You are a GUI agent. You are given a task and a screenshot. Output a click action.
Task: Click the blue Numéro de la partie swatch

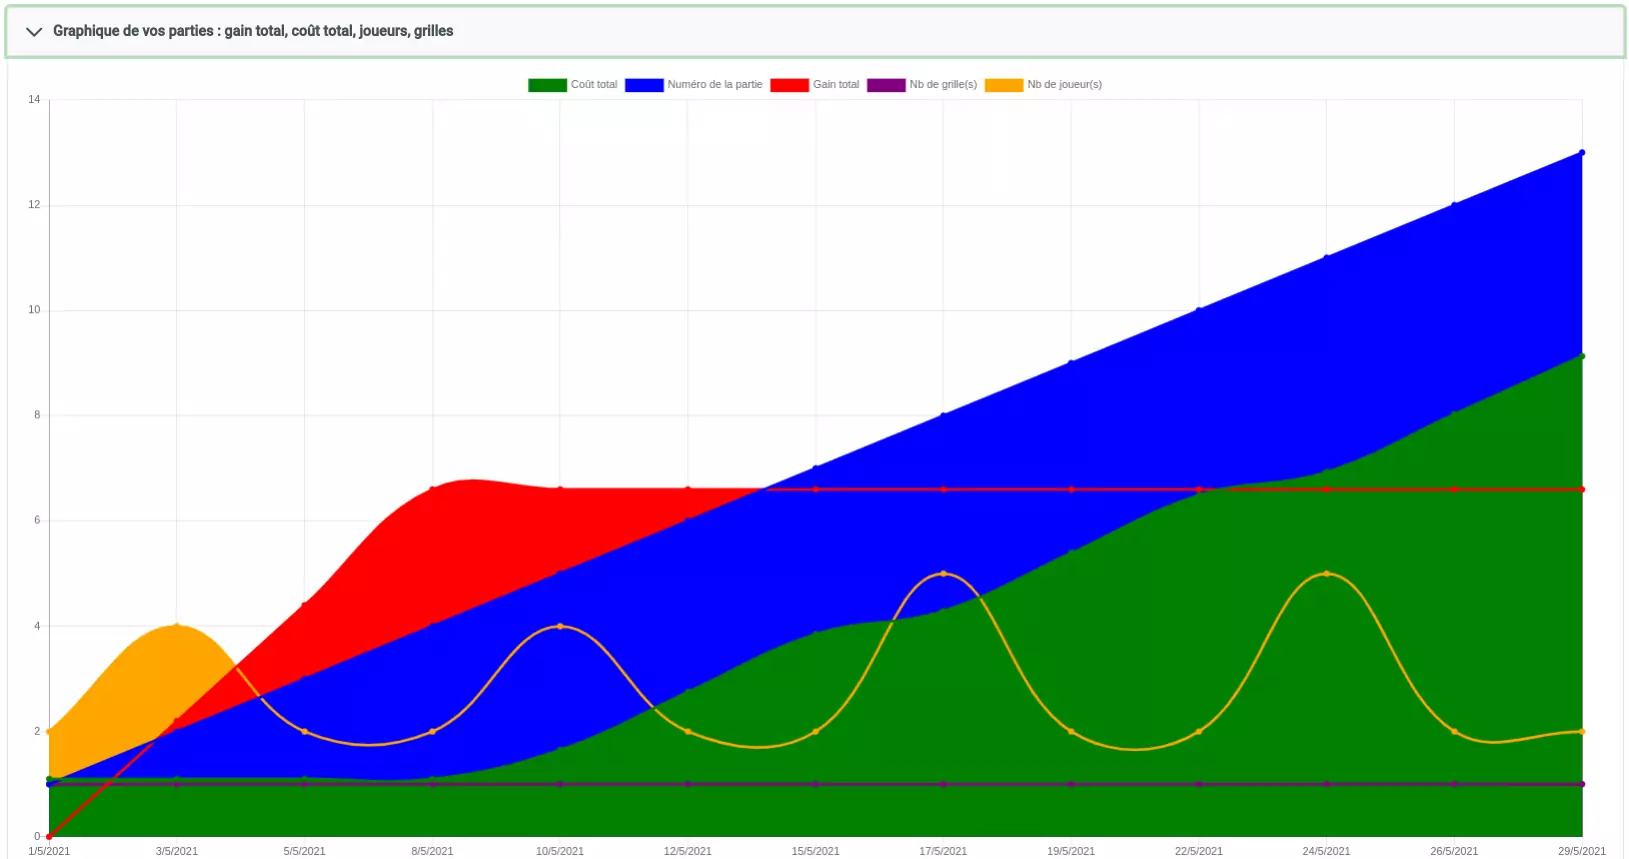[644, 85]
